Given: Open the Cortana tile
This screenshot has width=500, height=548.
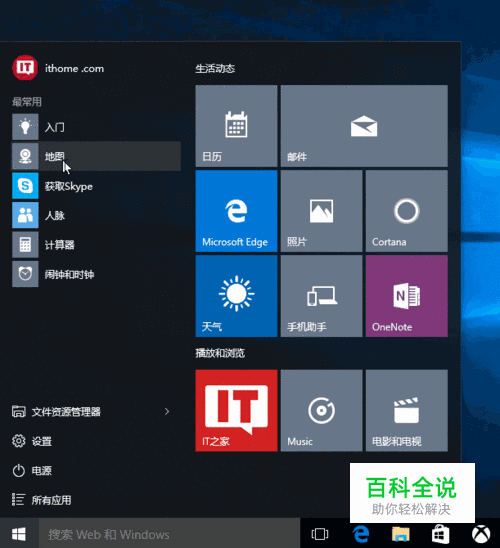Looking at the screenshot, I should coord(407,211).
